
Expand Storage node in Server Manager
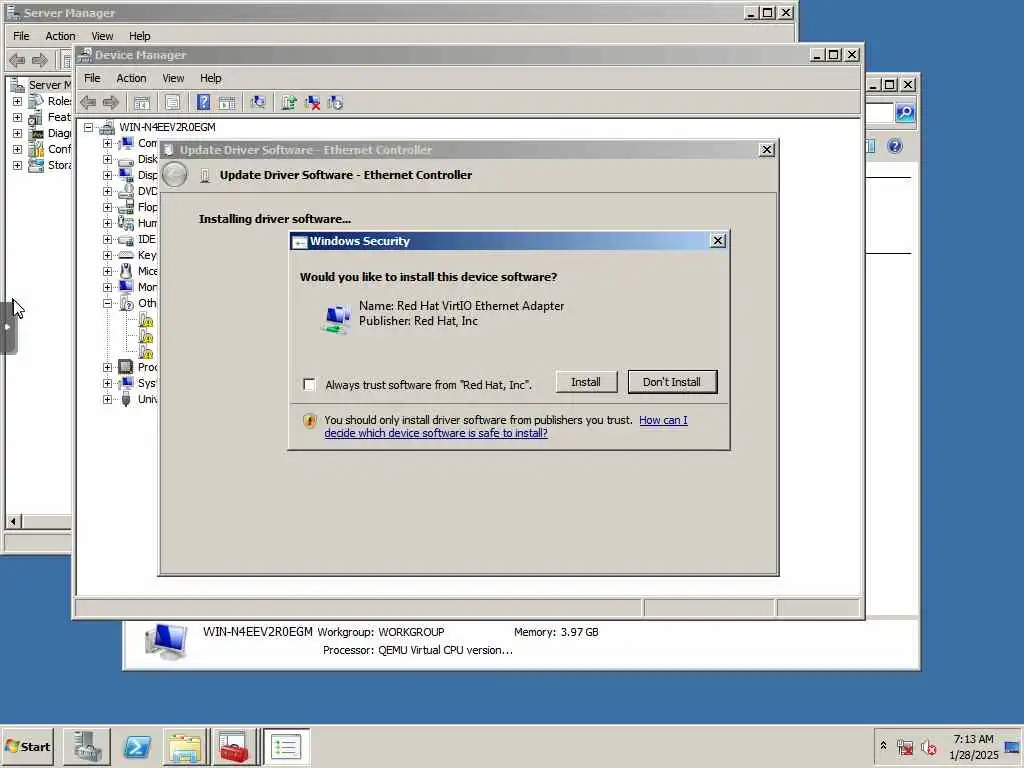(18, 165)
